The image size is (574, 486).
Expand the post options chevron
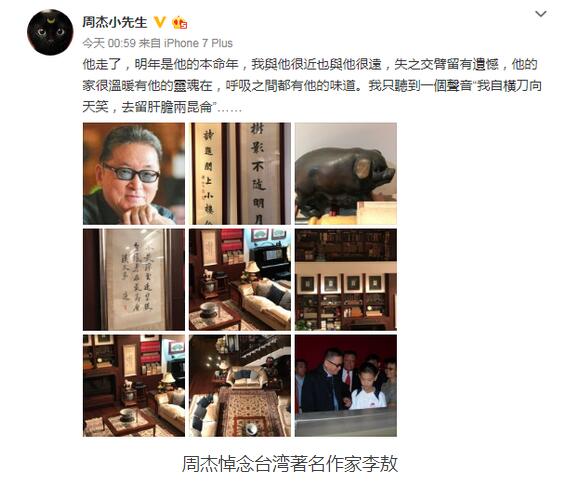pyautogui.click(x=541, y=14)
